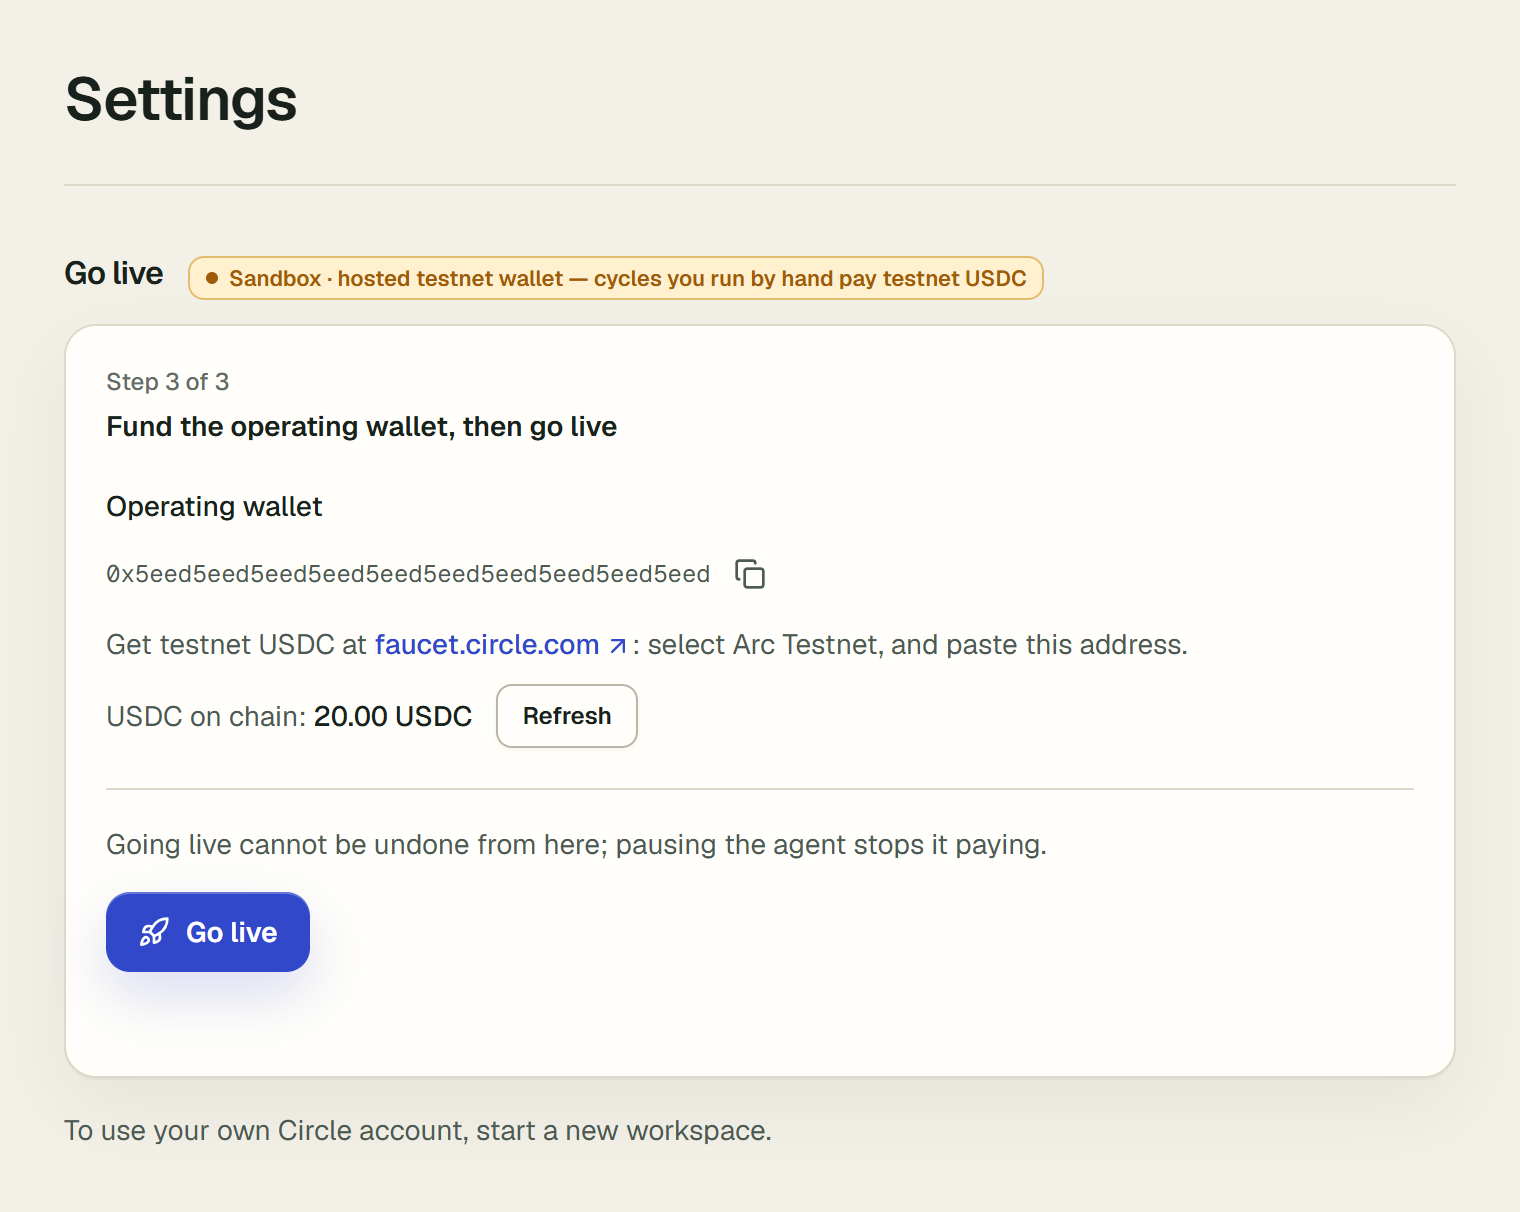This screenshot has height=1212, width=1520.
Task: Click the Go live section heading
Action: (x=114, y=274)
